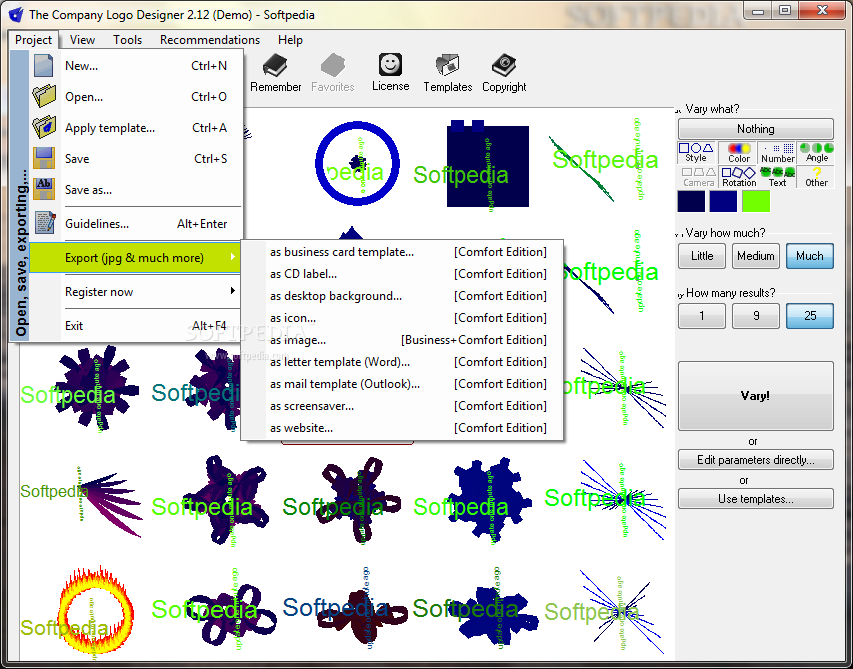Image resolution: width=853 pixels, height=669 pixels.
Task: Choose export as CD label
Action: (402, 274)
